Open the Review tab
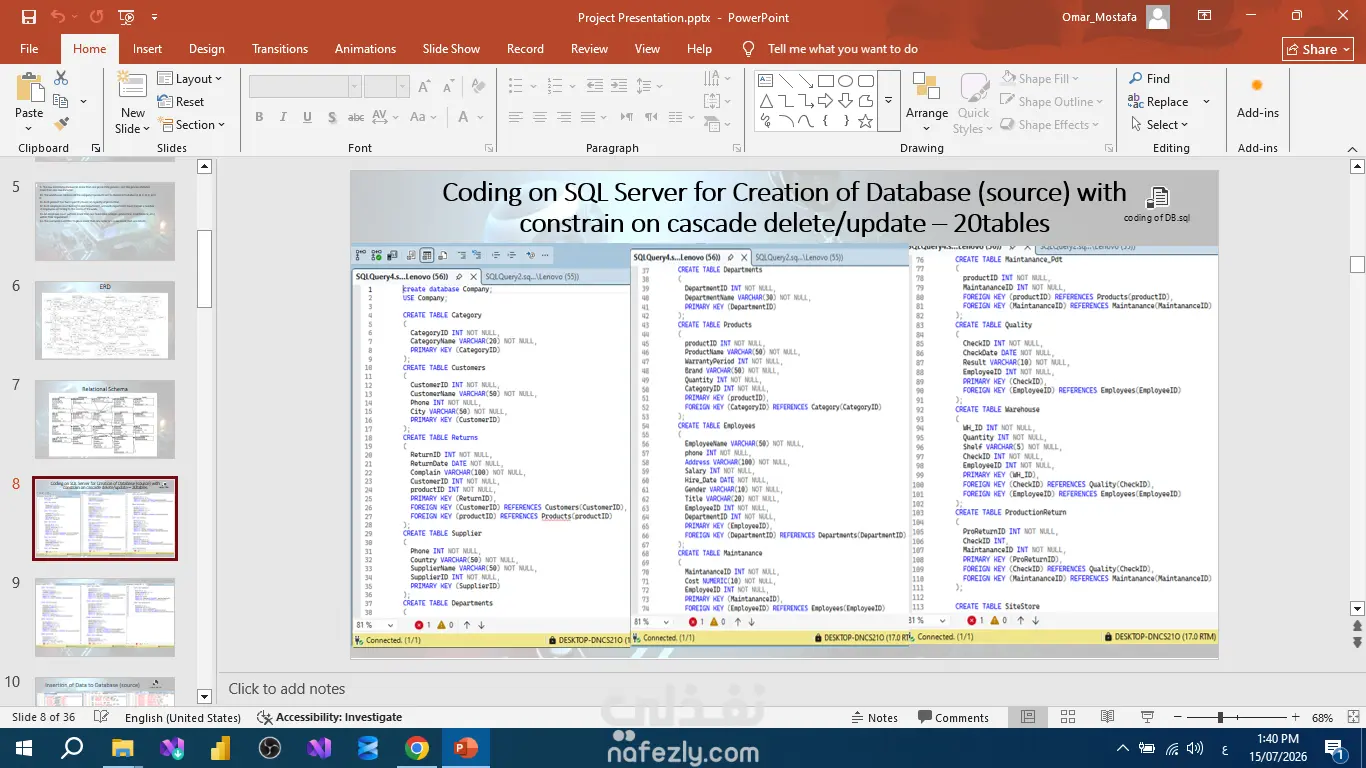Viewport: 1366px width, 768px height. coord(589,49)
